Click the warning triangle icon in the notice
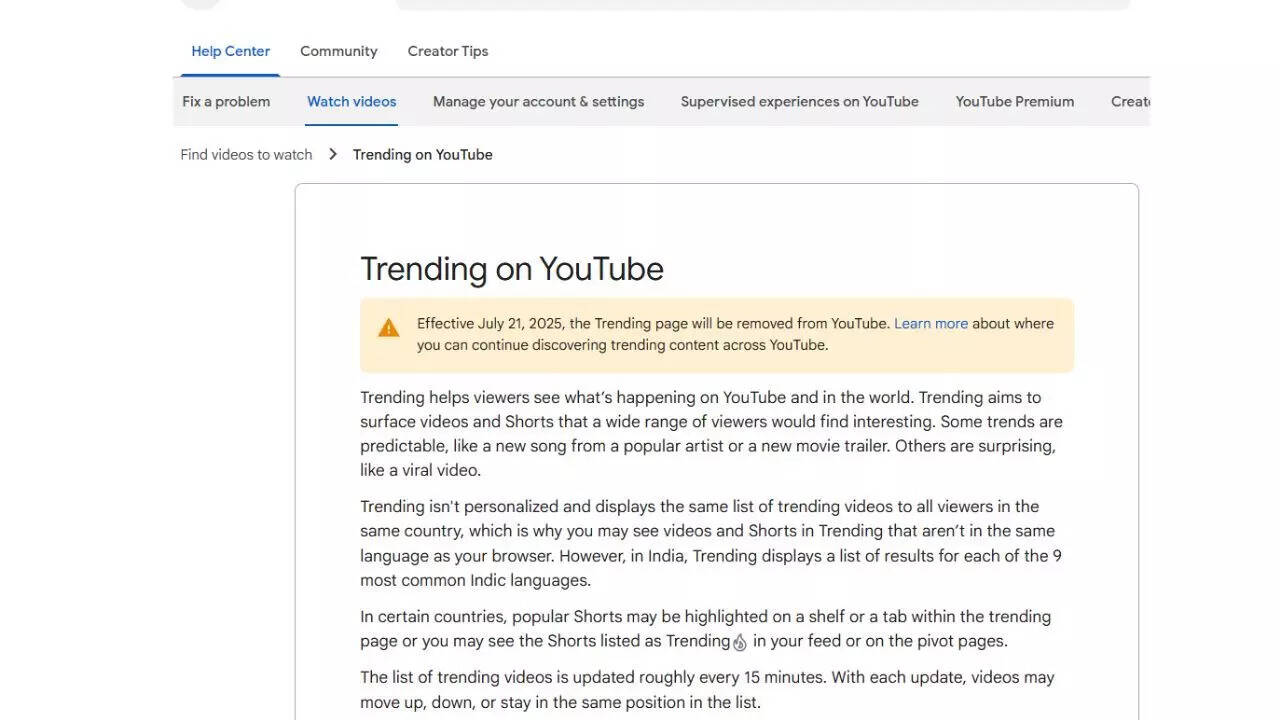The width and height of the screenshot is (1280, 720). click(x=388, y=326)
